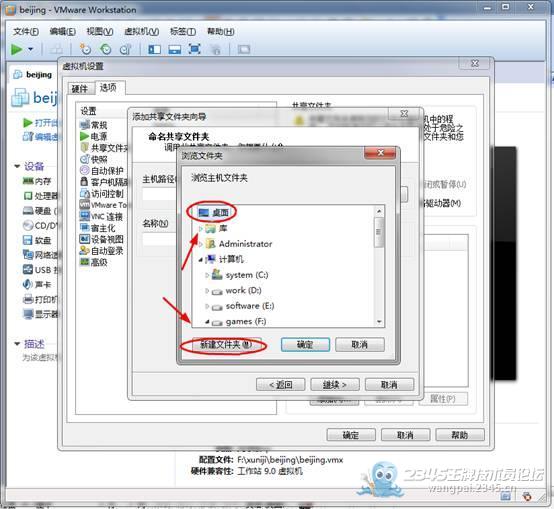The width and height of the screenshot is (554, 509).
Task: Click the thumbnail bar toolbar icon
Action: pyautogui.click(x=175, y=49)
